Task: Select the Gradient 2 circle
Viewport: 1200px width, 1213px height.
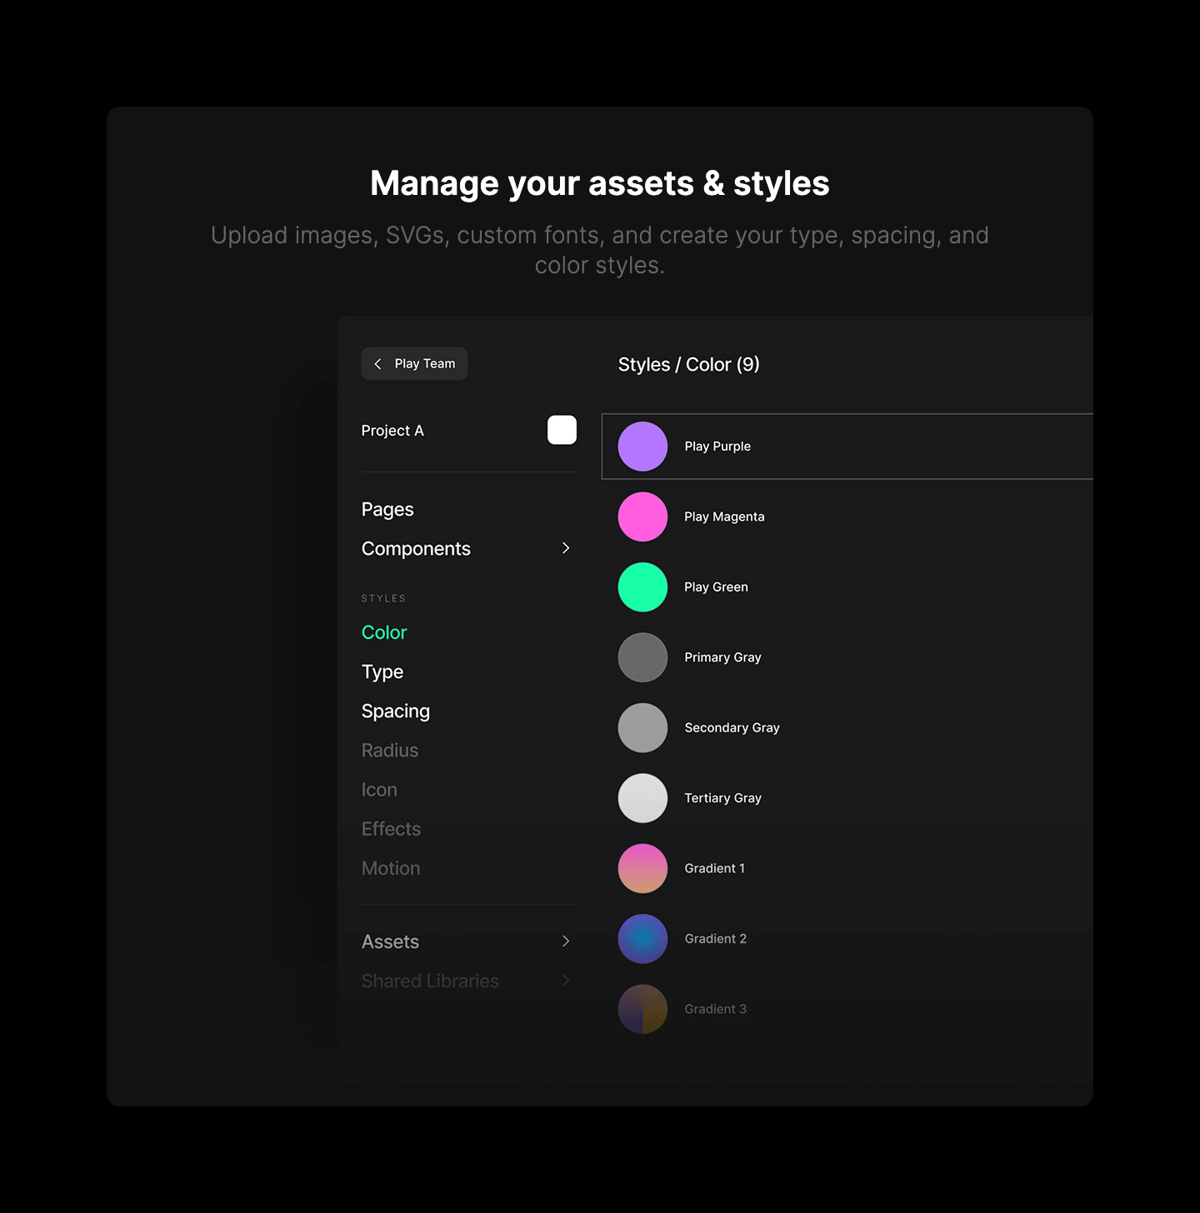Action: click(x=642, y=938)
